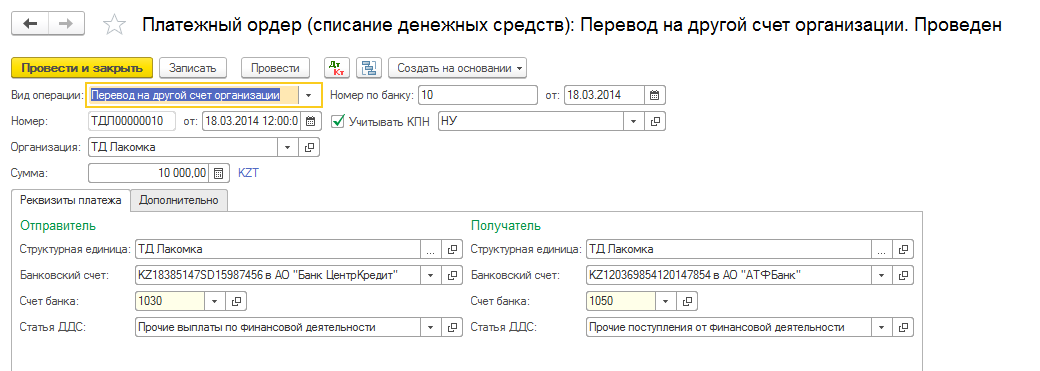Select the Реквизиты платежа tab

70,200
